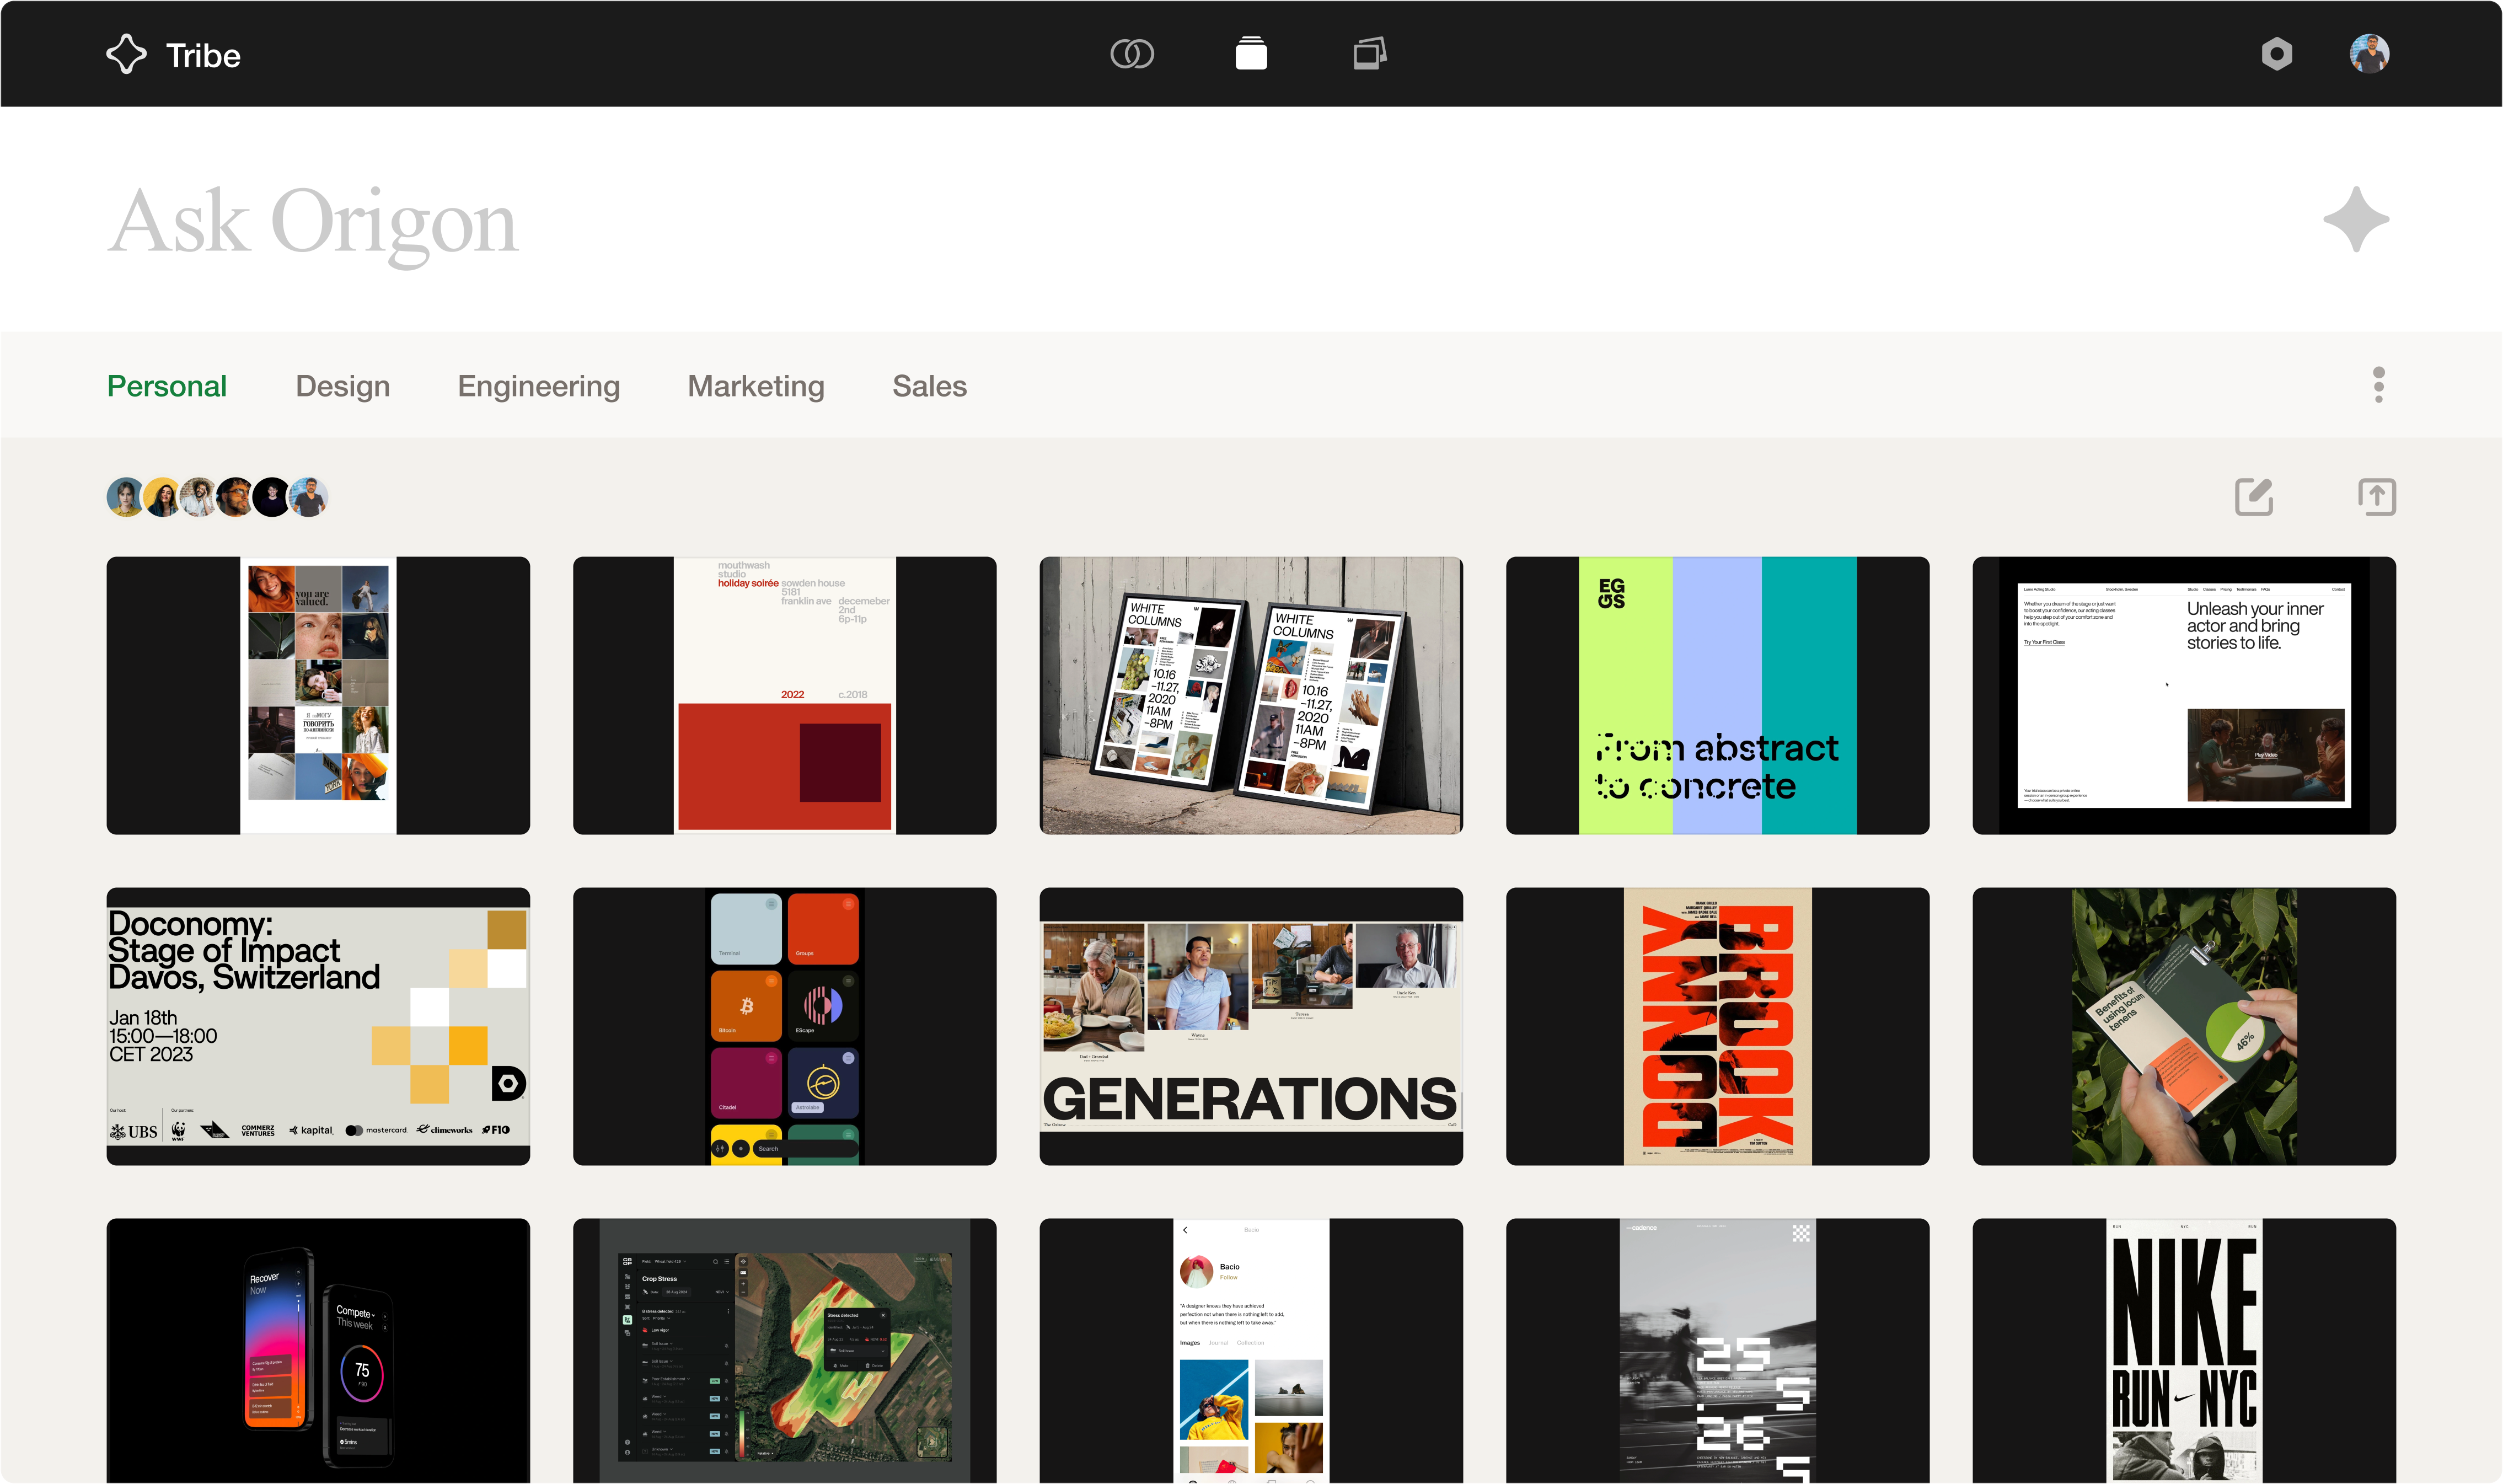Select the From abstract to concrete color-bar swatch

click(x=1717, y=695)
